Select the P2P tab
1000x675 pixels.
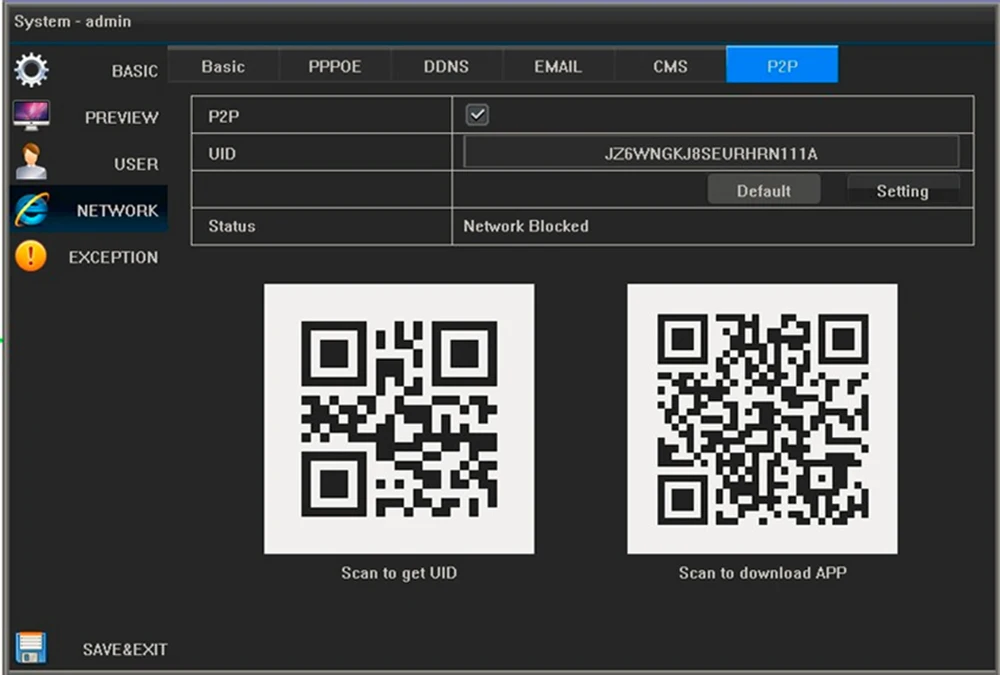pos(782,64)
